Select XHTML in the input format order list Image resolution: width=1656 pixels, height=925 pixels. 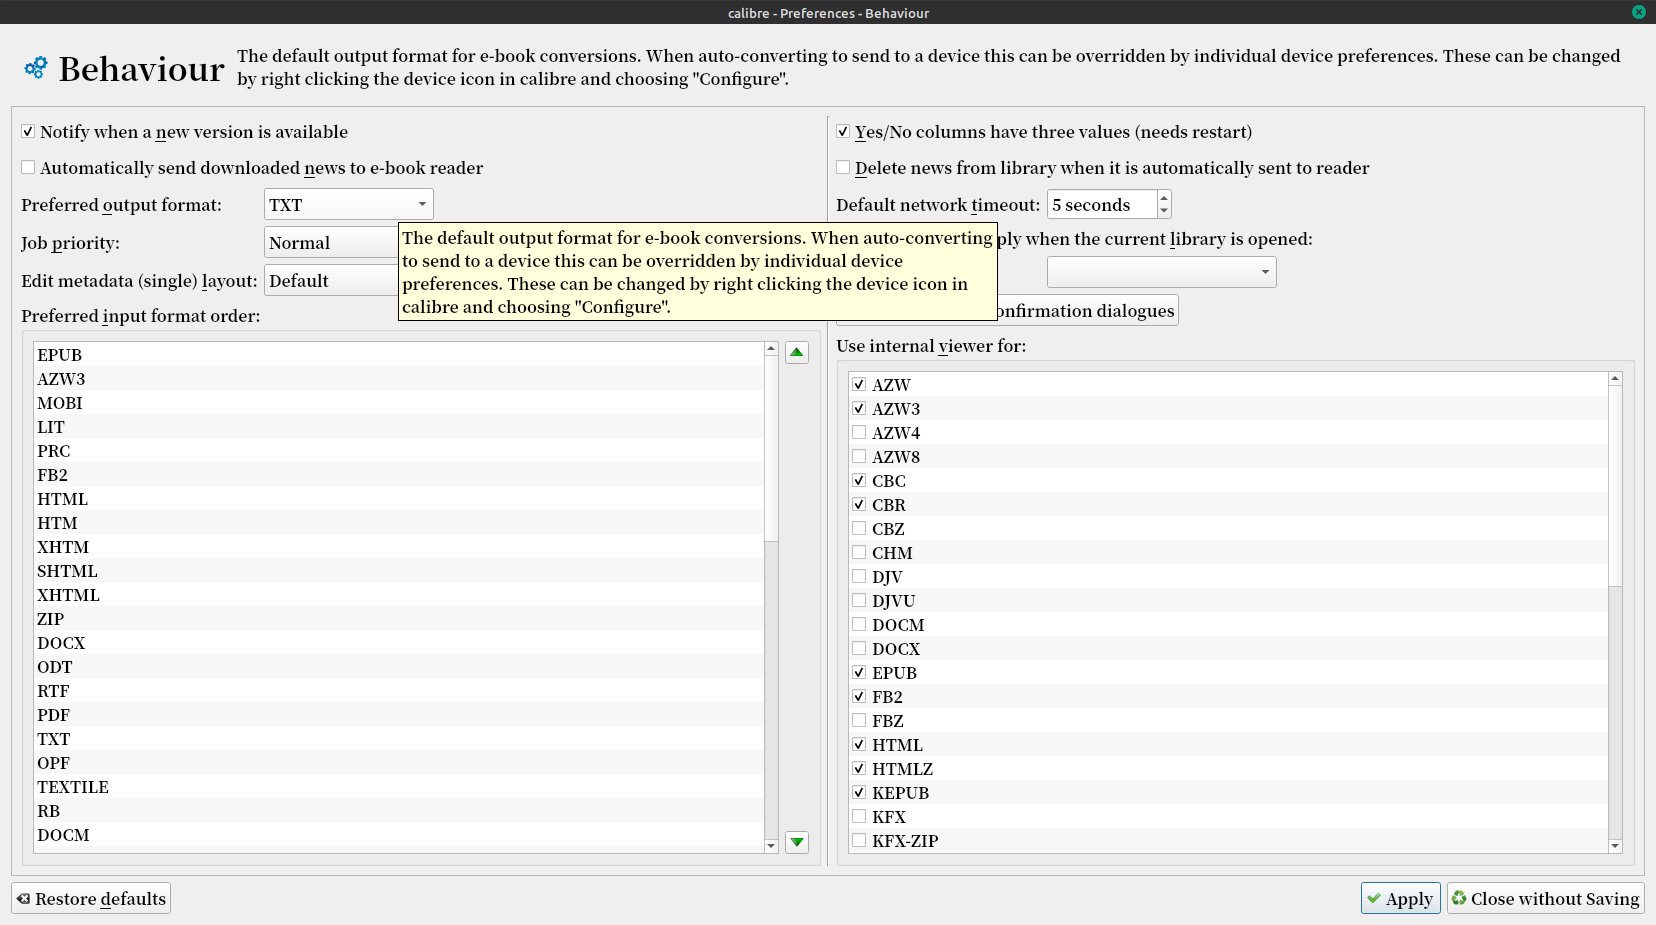(x=399, y=595)
